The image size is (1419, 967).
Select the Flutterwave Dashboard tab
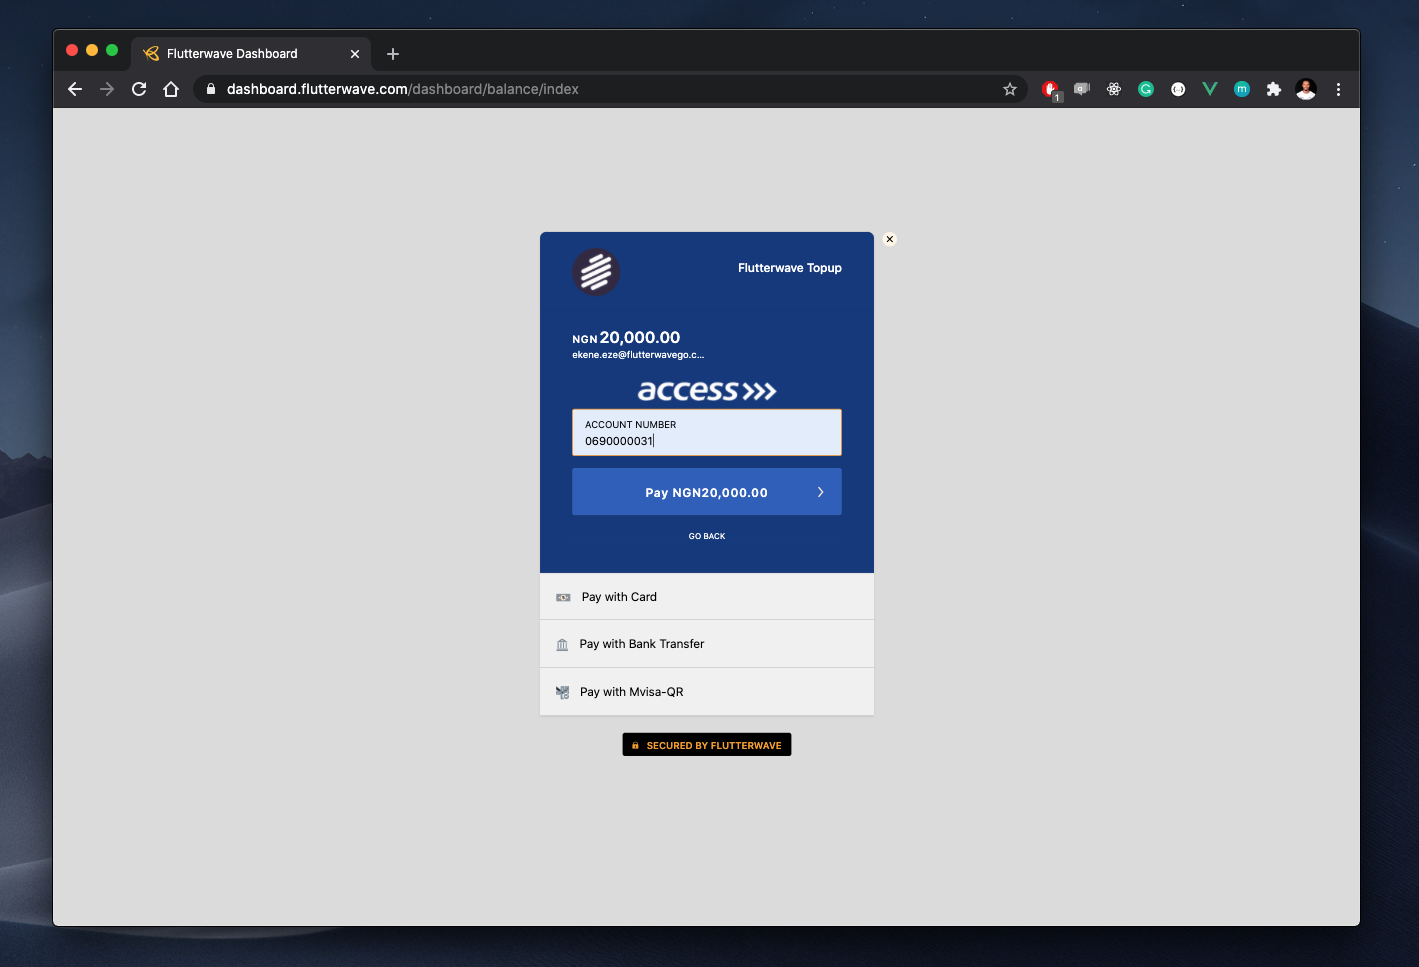coord(251,54)
